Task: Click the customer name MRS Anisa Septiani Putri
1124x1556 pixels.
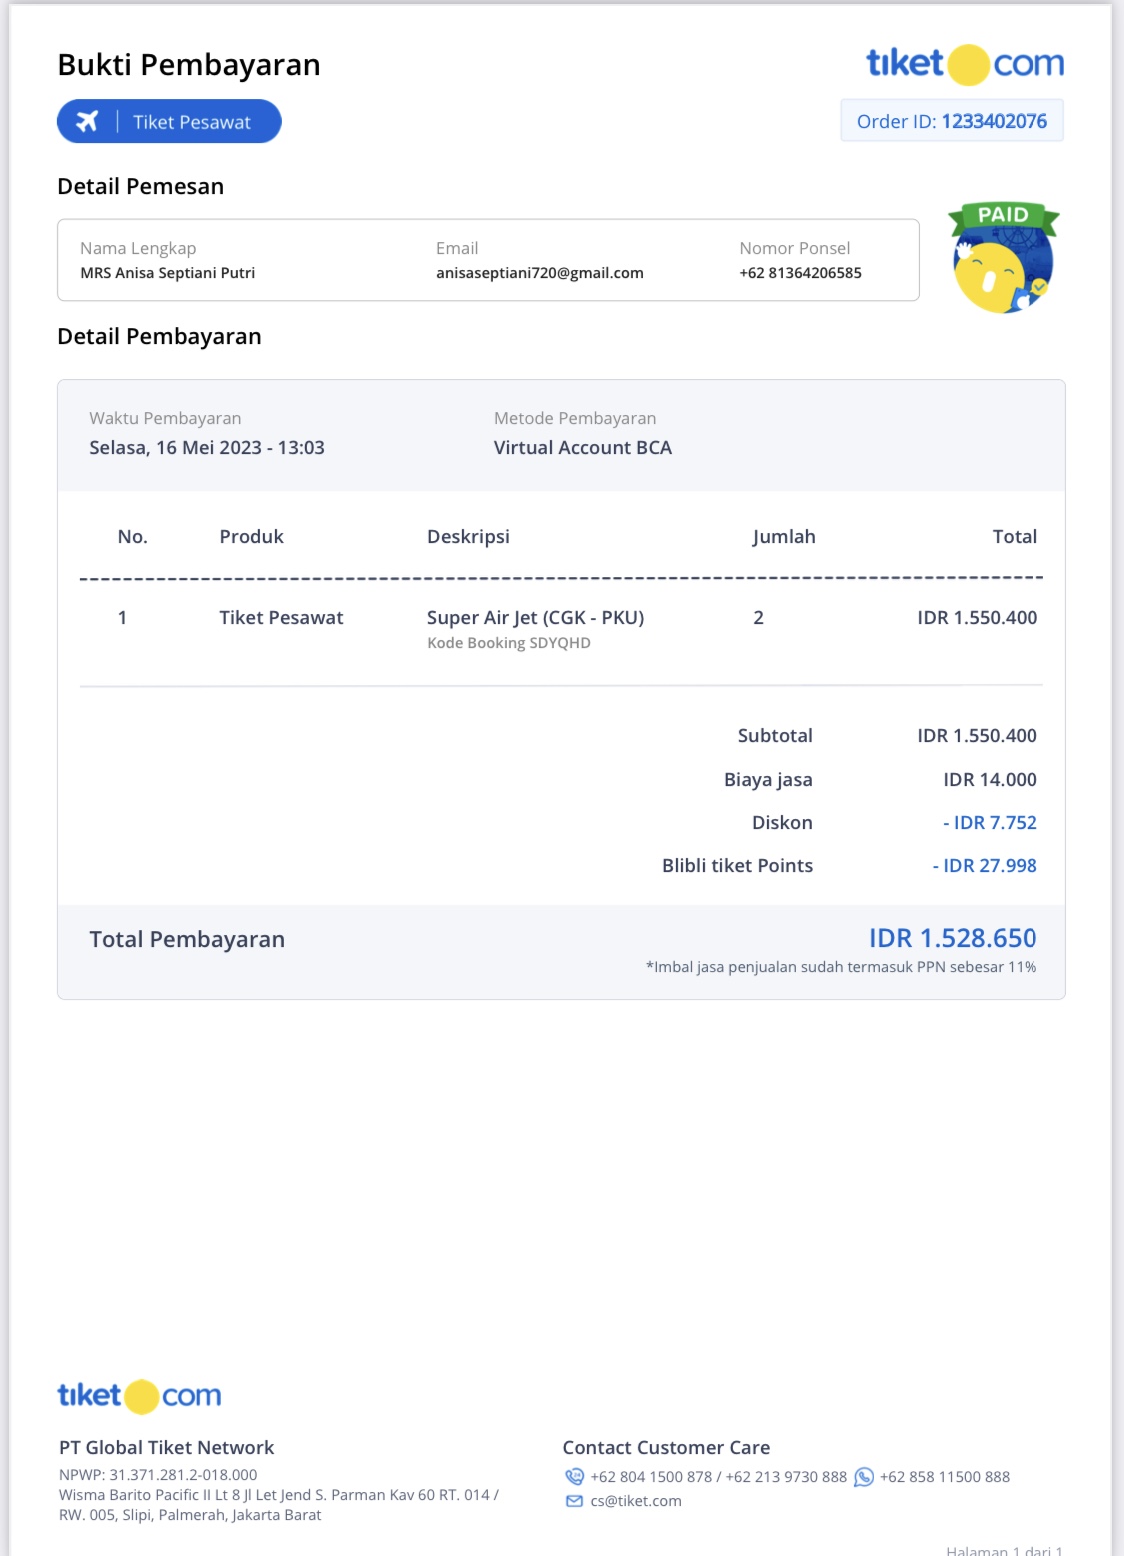Action: 167,273
